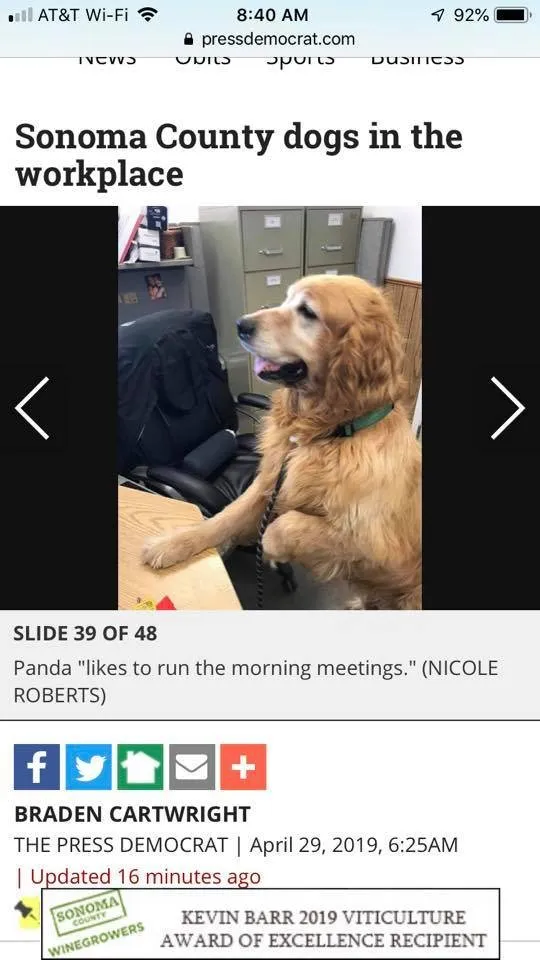Image resolution: width=540 pixels, height=960 pixels.
Task: Tap the pressdemocrat.com address bar
Action: (x=269, y=39)
